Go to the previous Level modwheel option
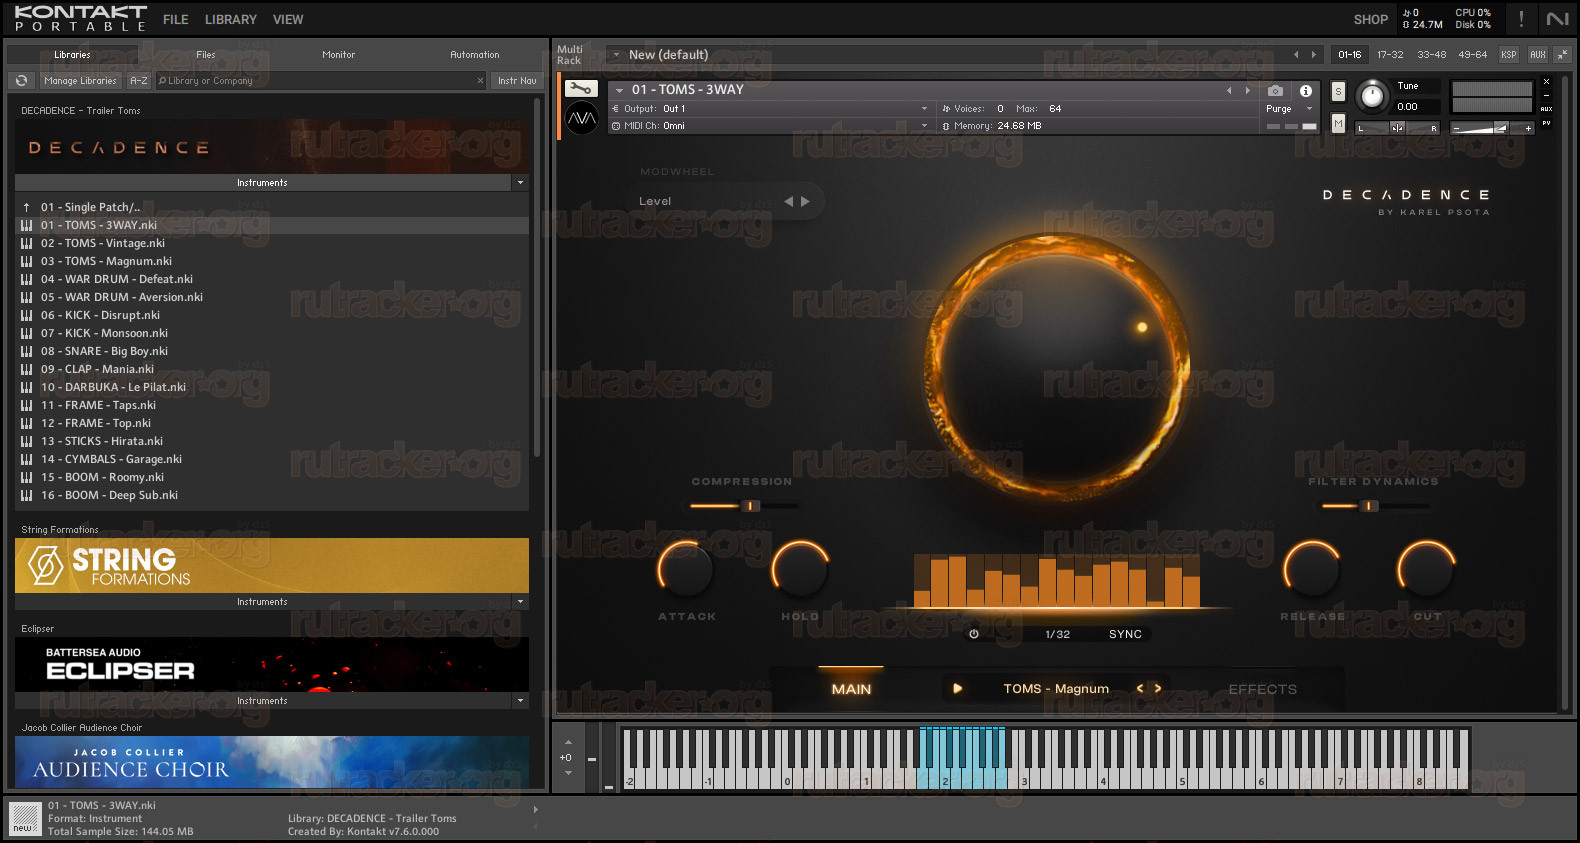This screenshot has height=843, width=1580. coord(788,201)
